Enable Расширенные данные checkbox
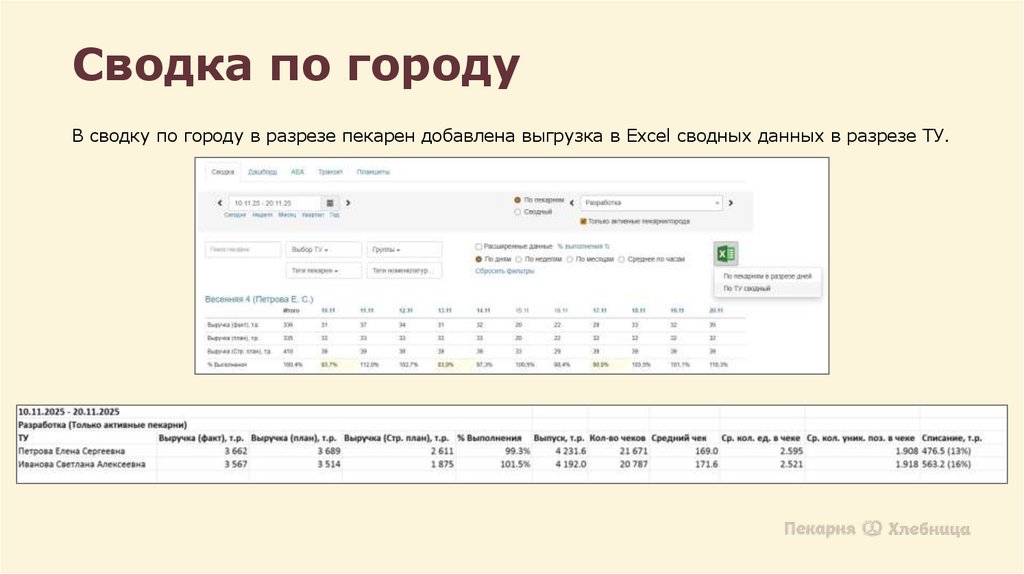Screen dimensions: 1024x574 (x=479, y=247)
